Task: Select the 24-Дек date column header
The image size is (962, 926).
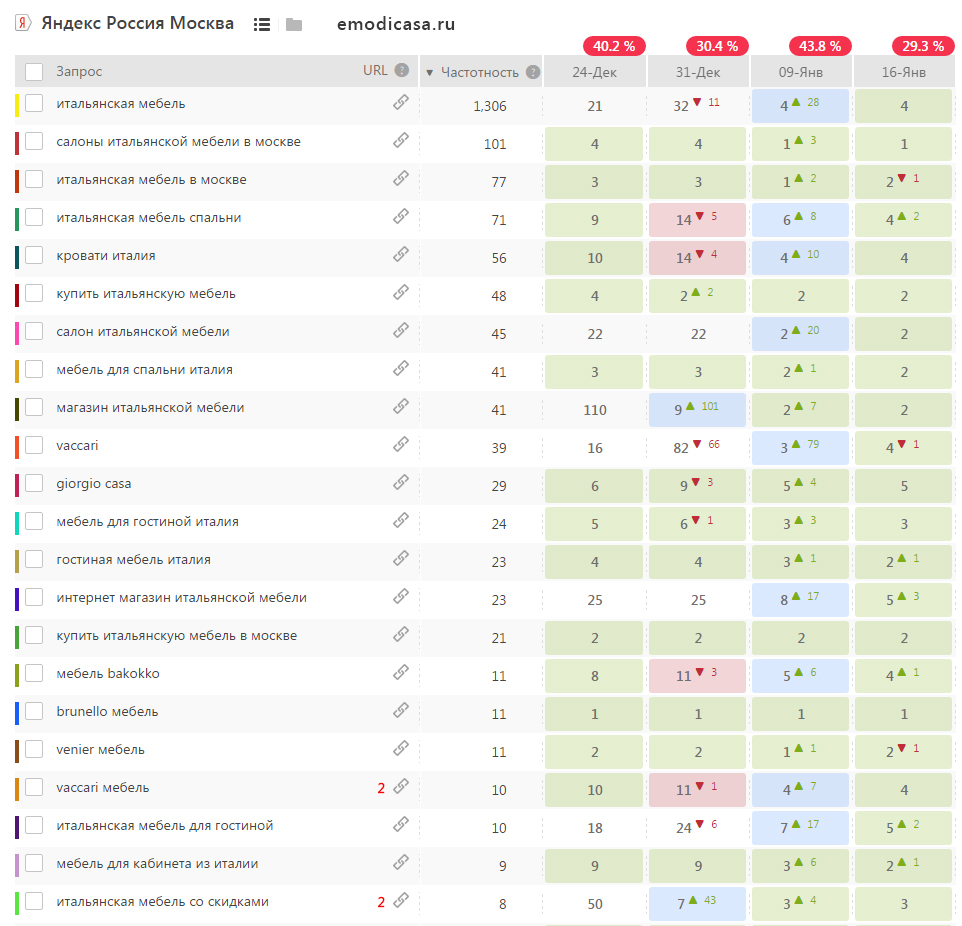Action: point(595,72)
